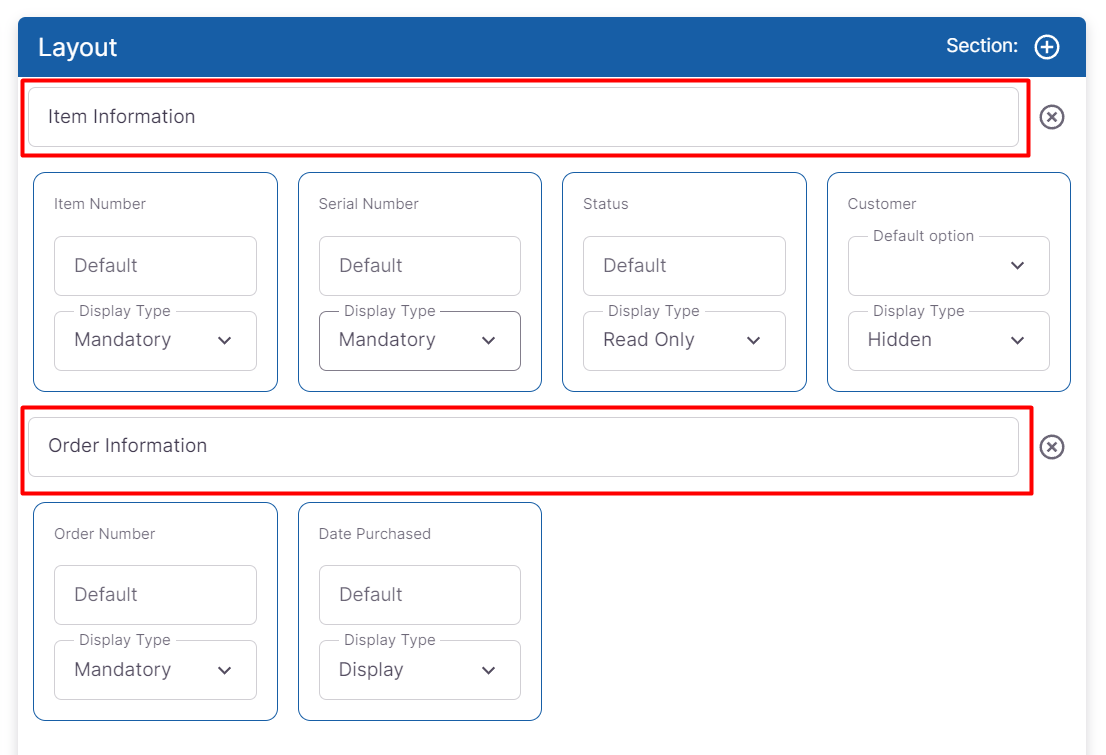Click the Order Number Default input

coord(155,595)
